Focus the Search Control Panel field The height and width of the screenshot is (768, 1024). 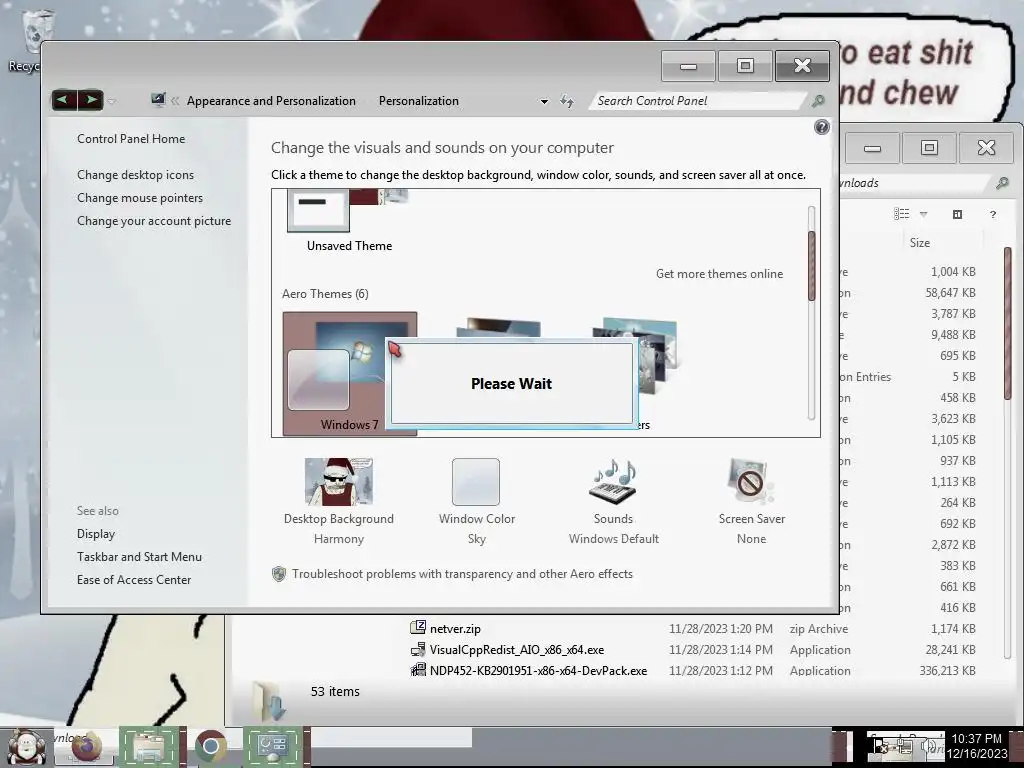tap(697, 101)
